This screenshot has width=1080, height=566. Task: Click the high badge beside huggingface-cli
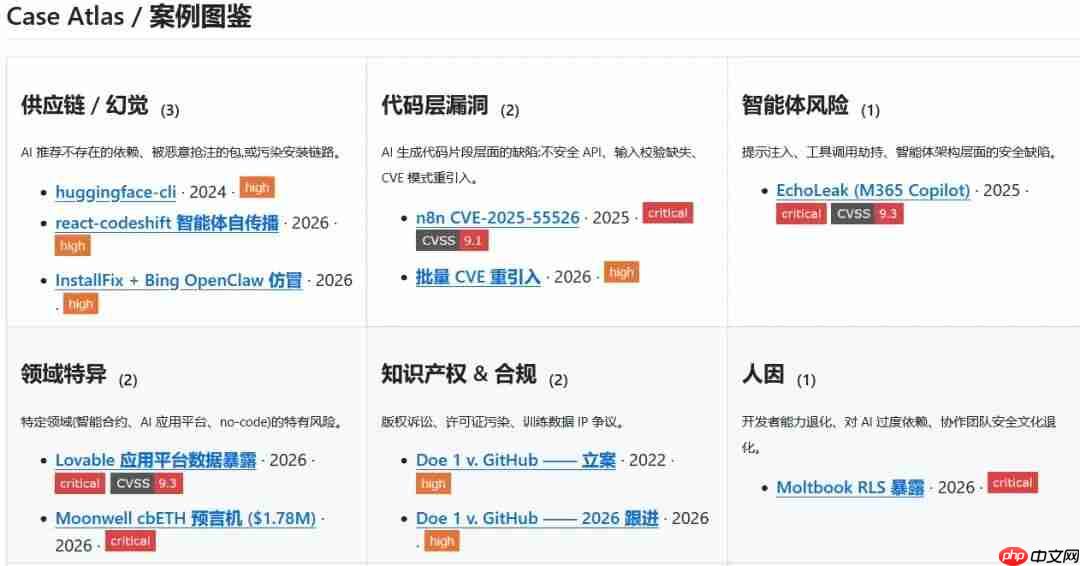[x=257, y=188]
